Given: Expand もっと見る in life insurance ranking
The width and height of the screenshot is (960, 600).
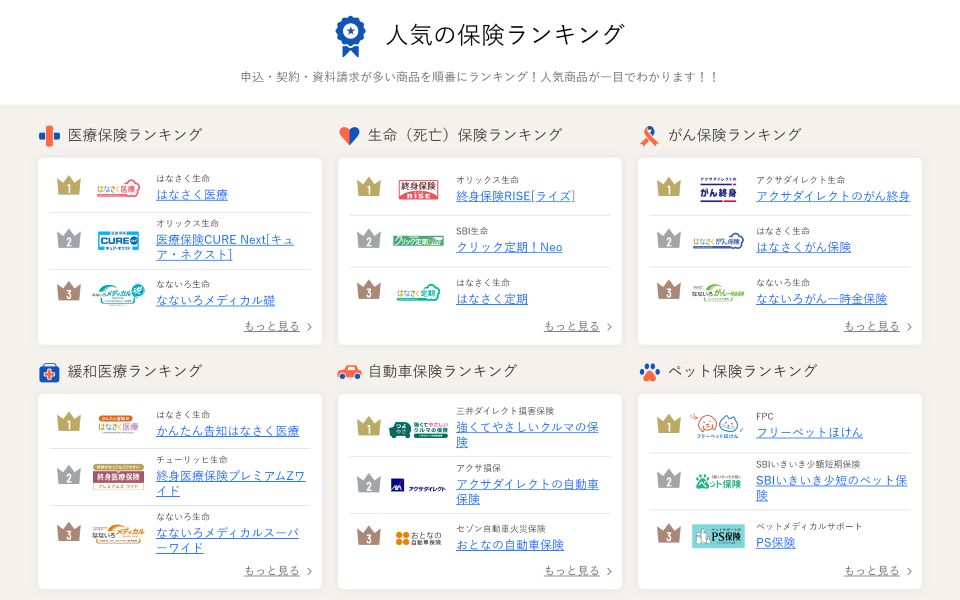Looking at the screenshot, I should click(x=577, y=326).
